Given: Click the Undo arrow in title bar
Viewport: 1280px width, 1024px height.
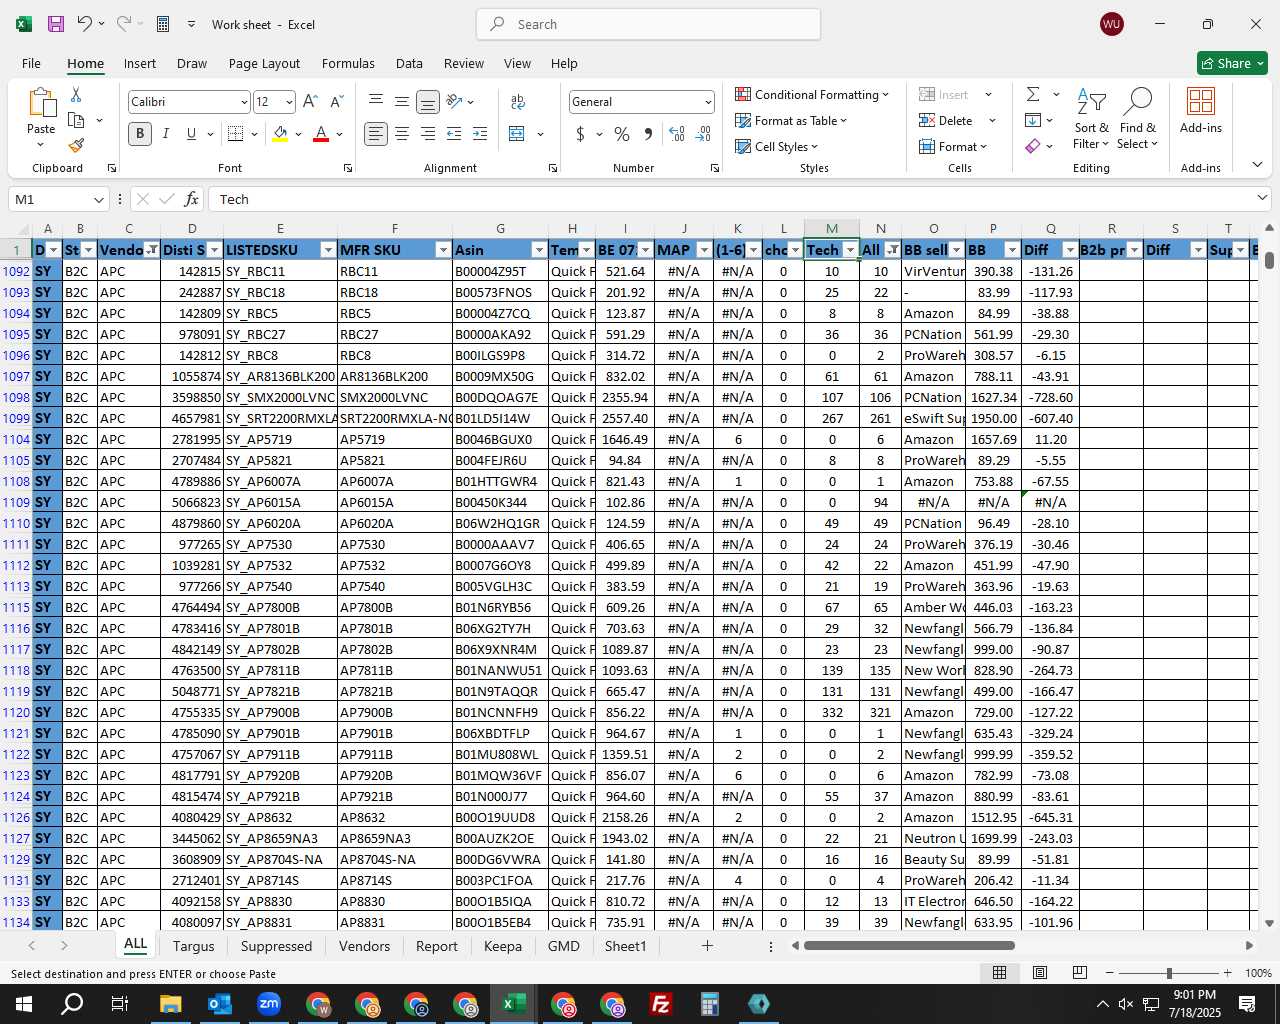Looking at the screenshot, I should point(85,24).
